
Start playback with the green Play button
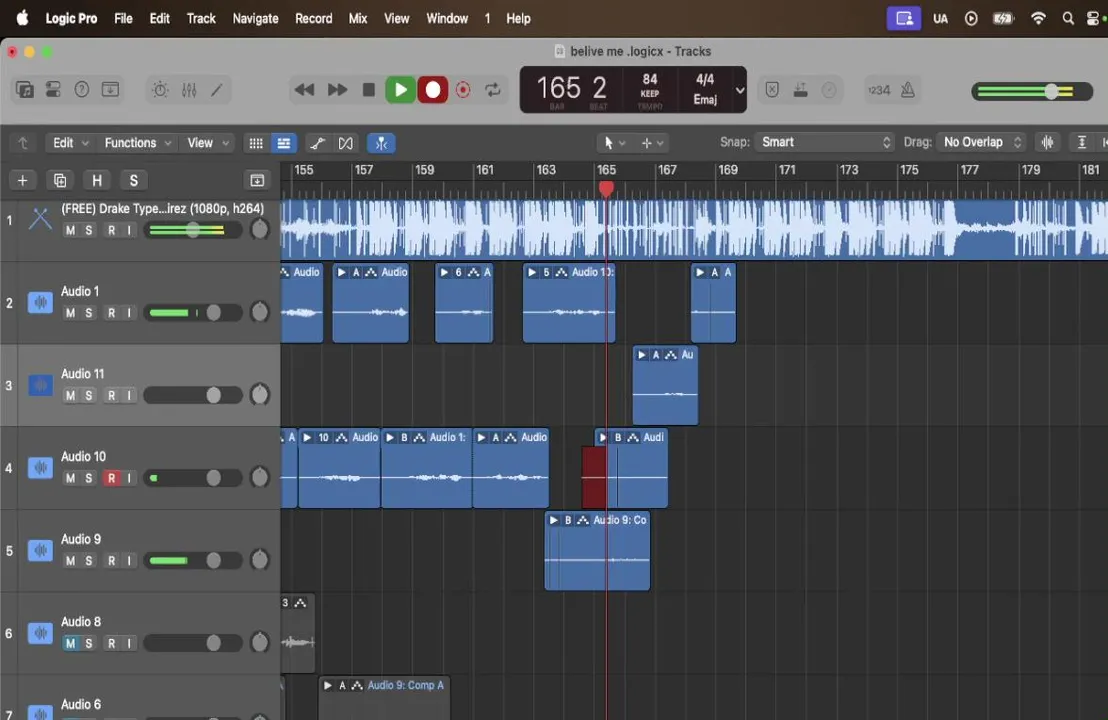pyautogui.click(x=400, y=90)
